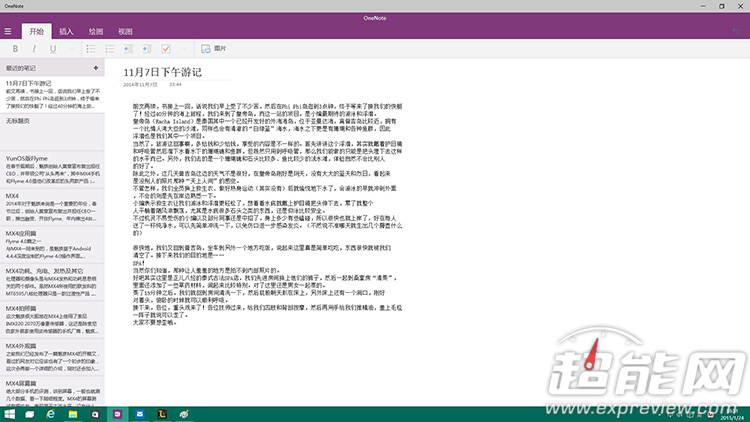Click the note title 11月7日下午游记
Viewport: 750px width, 422px height.
(162, 73)
